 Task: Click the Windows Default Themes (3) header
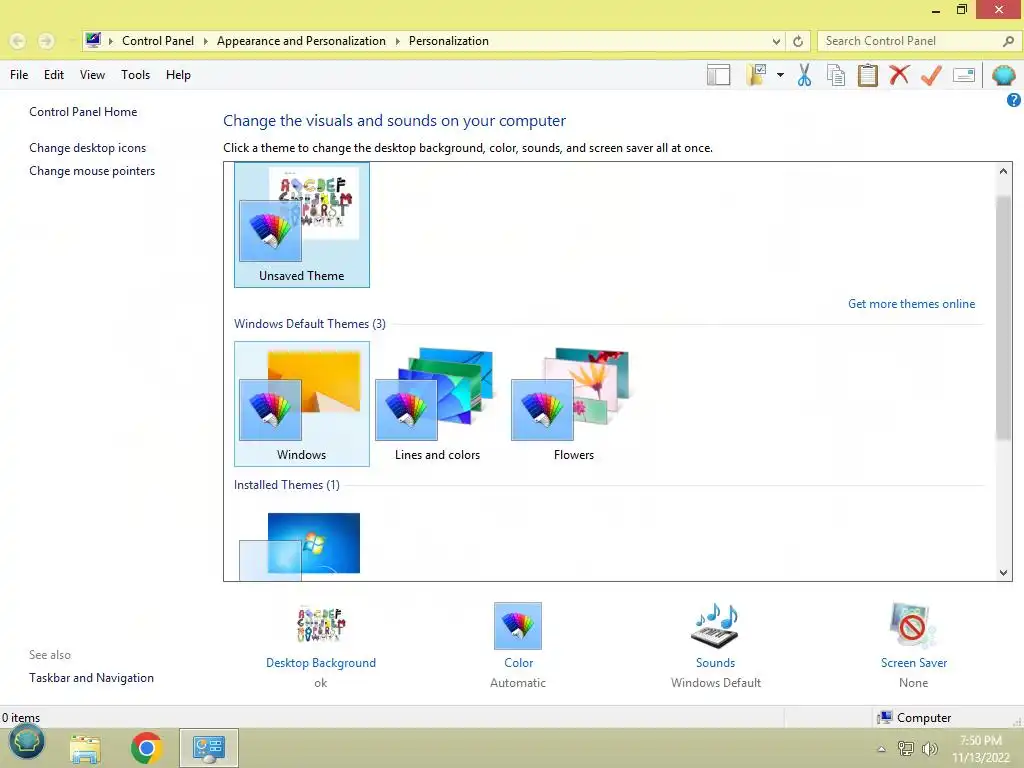pyautogui.click(x=310, y=324)
